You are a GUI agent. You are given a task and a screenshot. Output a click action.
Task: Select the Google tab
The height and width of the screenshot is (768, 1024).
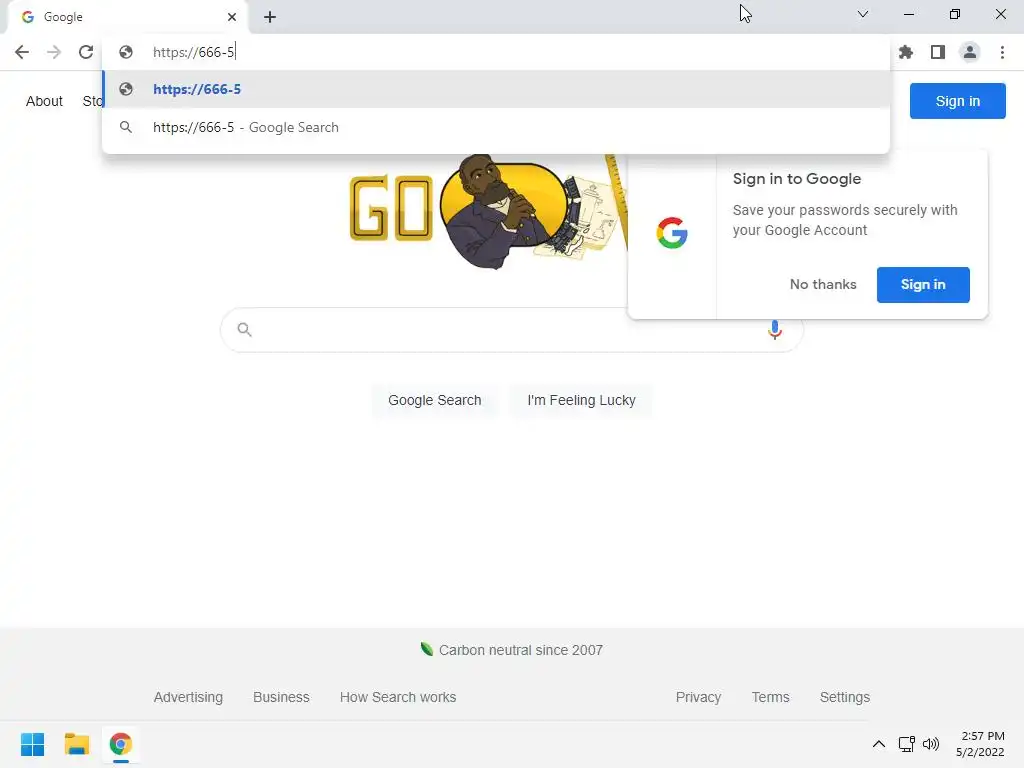click(x=127, y=17)
